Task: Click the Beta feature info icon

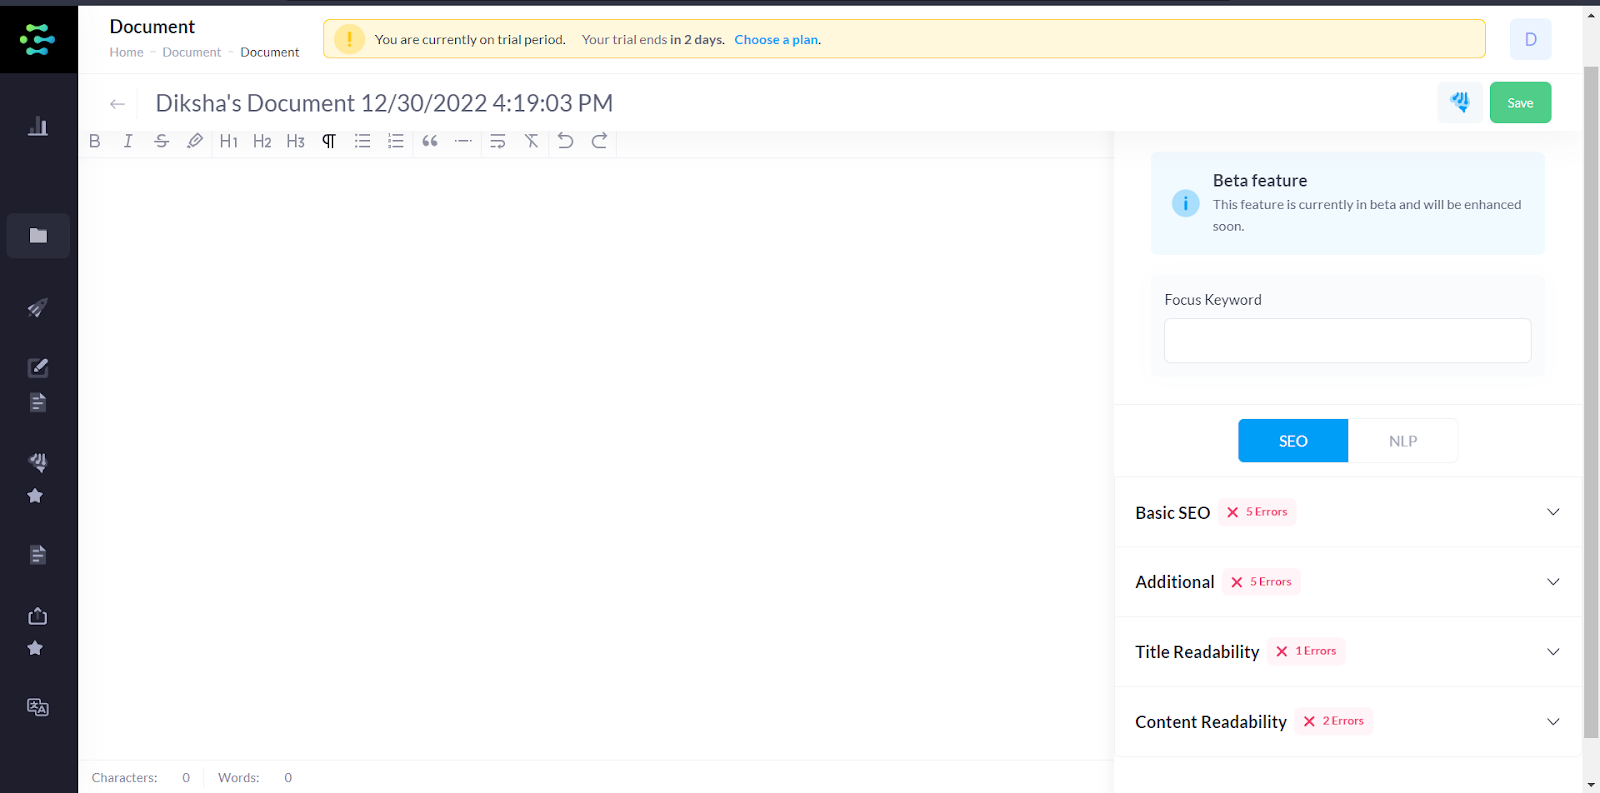Action: click(x=1186, y=204)
